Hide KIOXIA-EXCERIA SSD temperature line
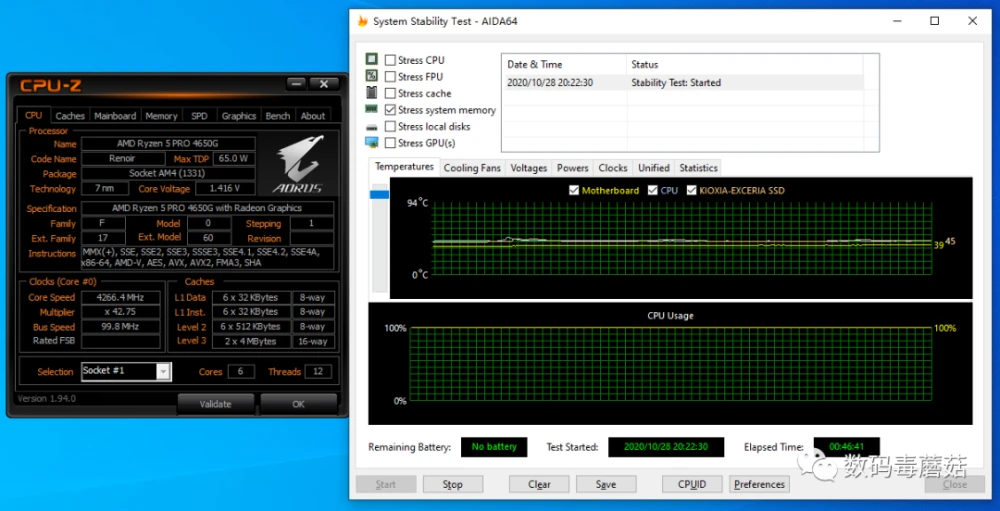The width and height of the screenshot is (1000, 511). pyautogui.click(x=691, y=190)
